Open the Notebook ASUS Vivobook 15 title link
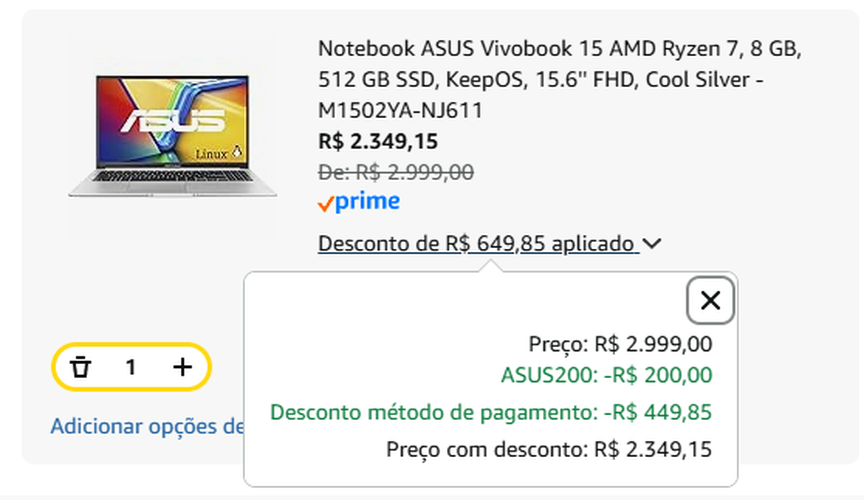Viewport: 864px width, 500px height. tap(559, 48)
